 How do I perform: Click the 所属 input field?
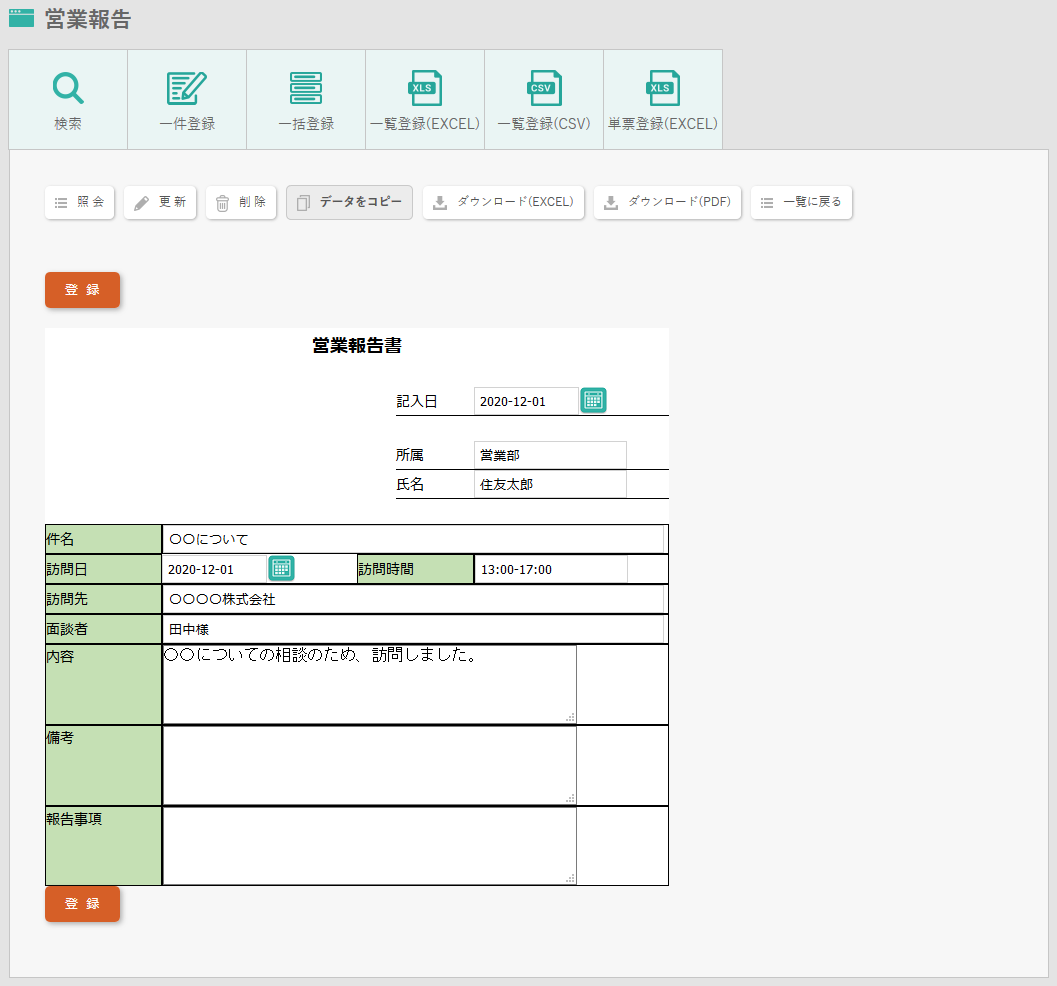coord(550,455)
